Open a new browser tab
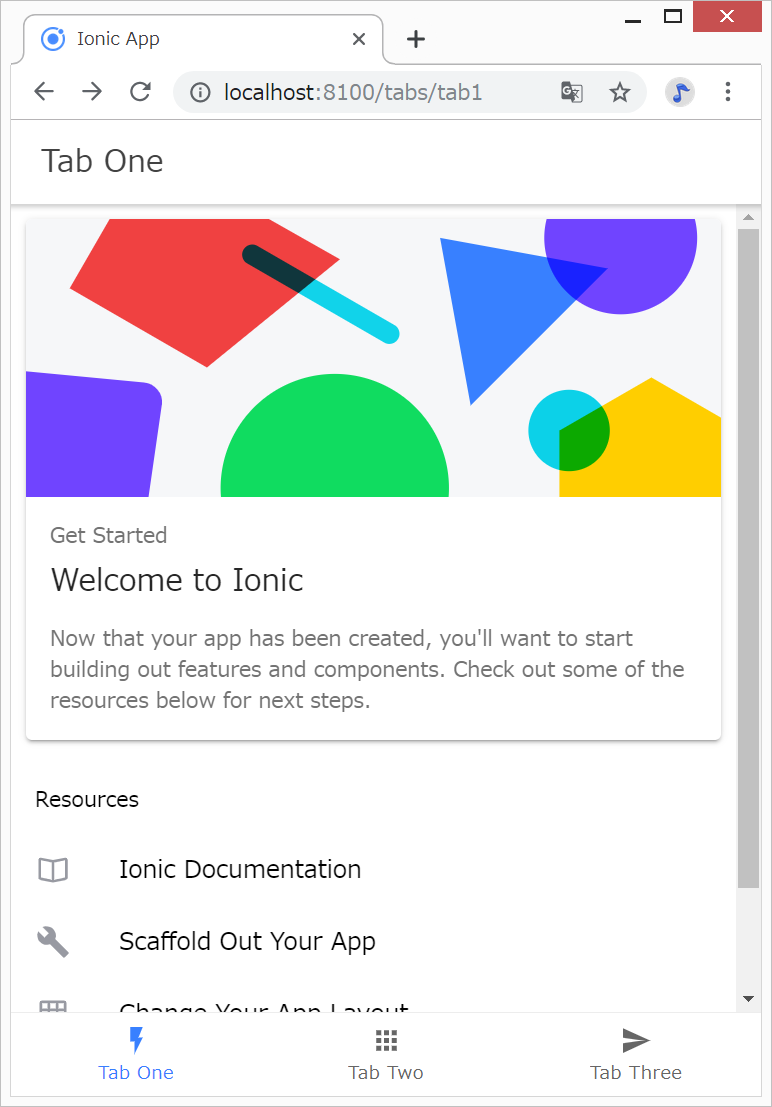The image size is (772, 1107). point(416,39)
